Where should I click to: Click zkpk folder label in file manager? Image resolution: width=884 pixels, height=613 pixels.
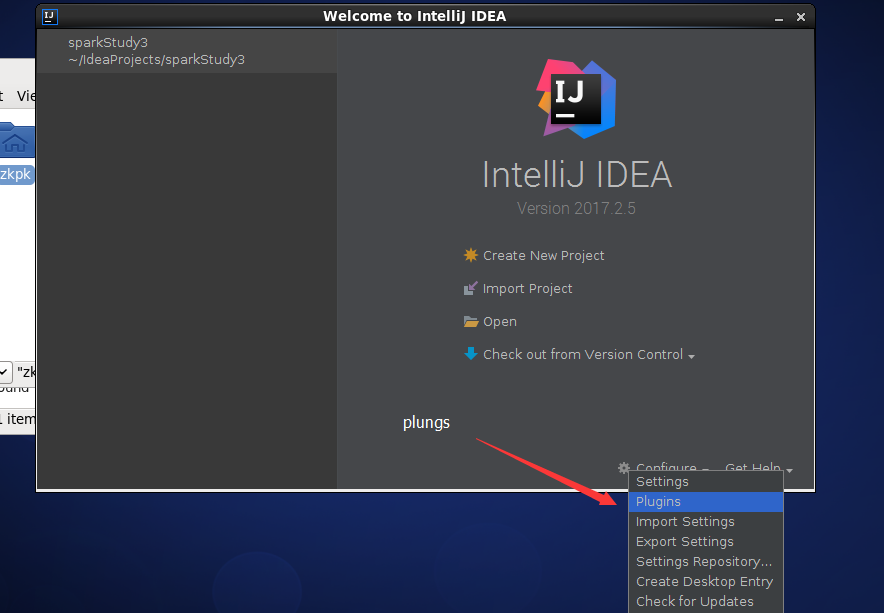(16, 174)
